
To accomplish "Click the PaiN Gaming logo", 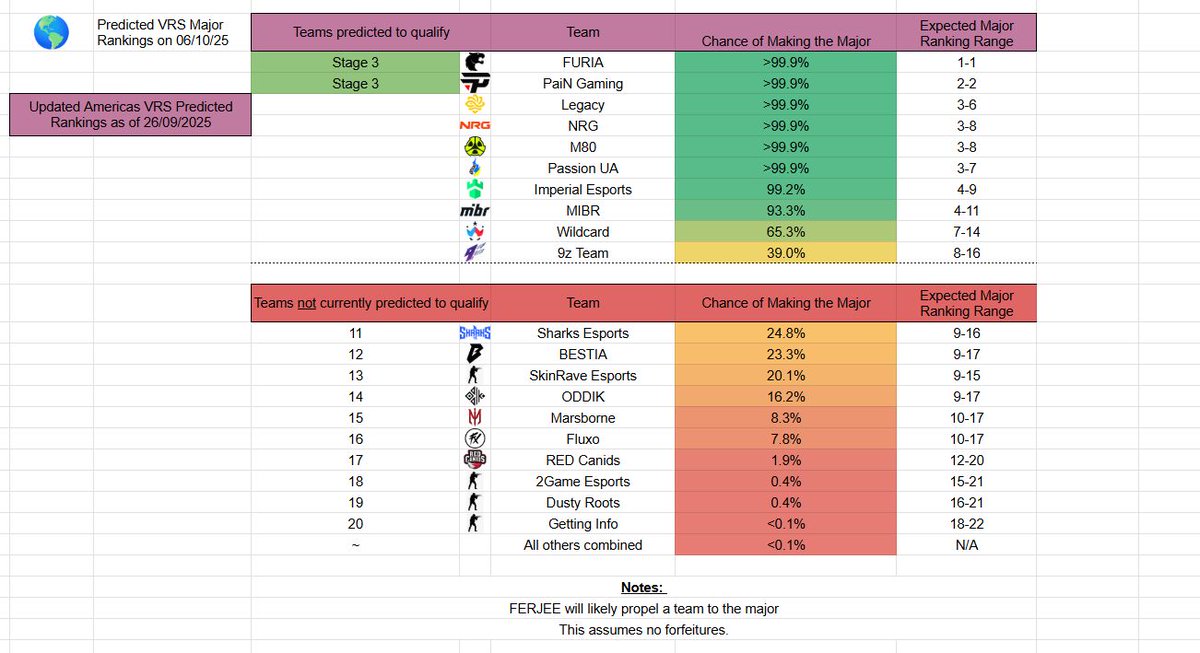I will (474, 83).
